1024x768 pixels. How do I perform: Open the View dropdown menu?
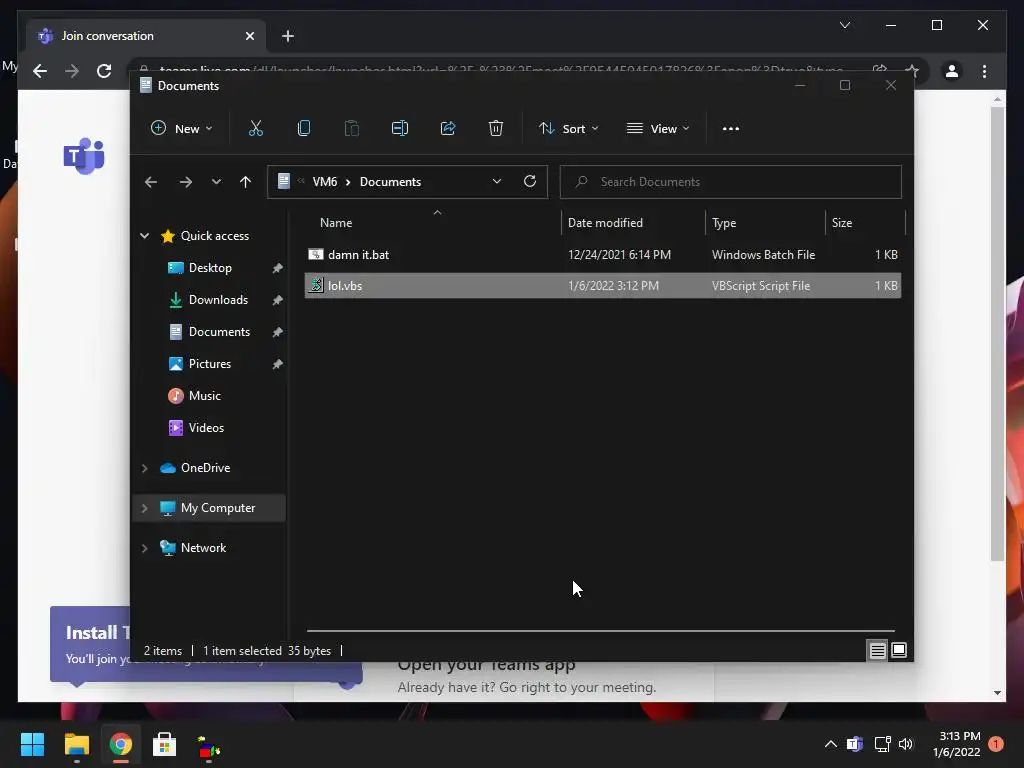(x=658, y=129)
